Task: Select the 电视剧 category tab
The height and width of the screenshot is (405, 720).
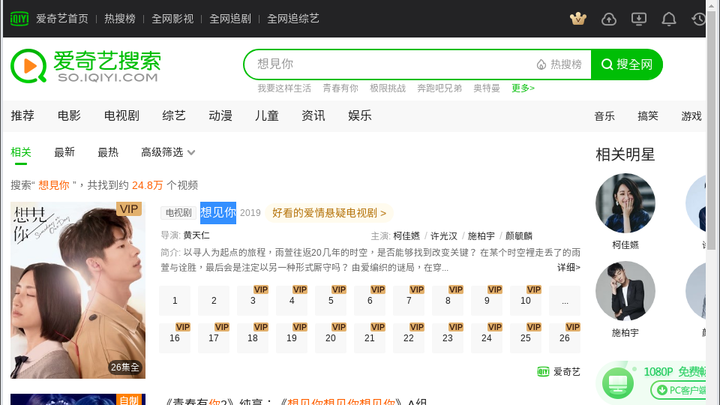Action: click(122, 116)
